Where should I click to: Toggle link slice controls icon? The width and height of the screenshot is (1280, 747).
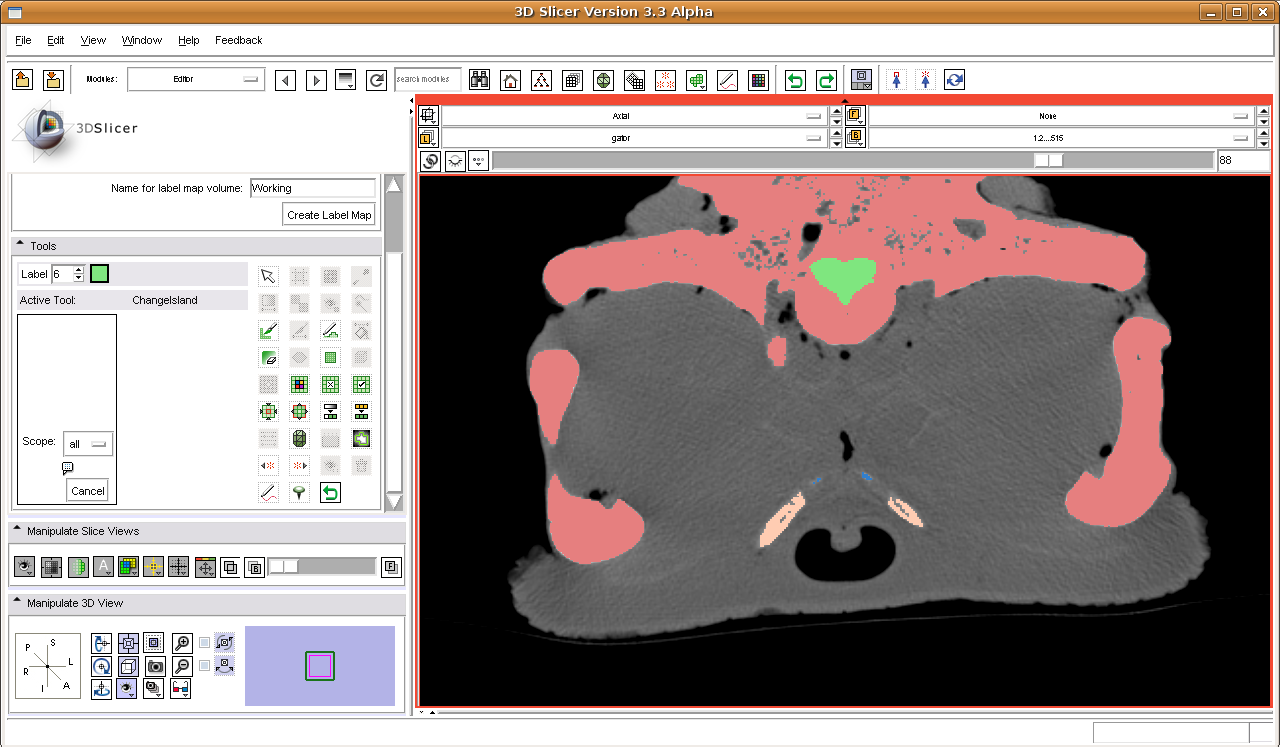(431, 161)
